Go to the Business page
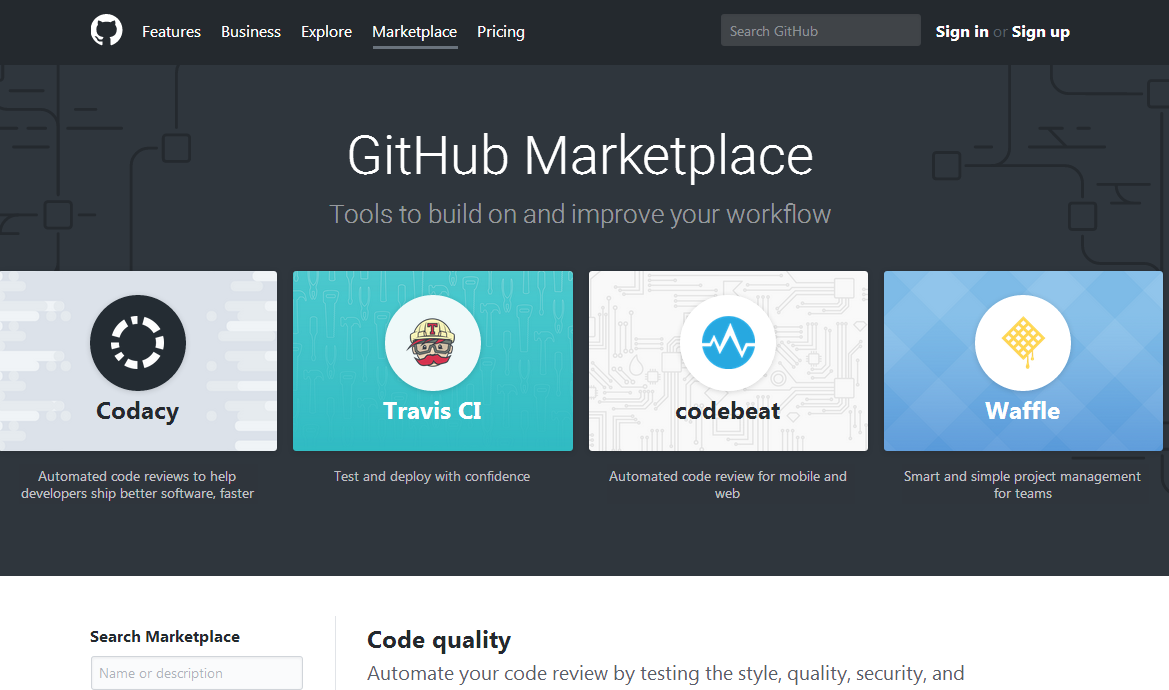Image resolution: width=1169 pixels, height=690 pixels. coord(250,32)
